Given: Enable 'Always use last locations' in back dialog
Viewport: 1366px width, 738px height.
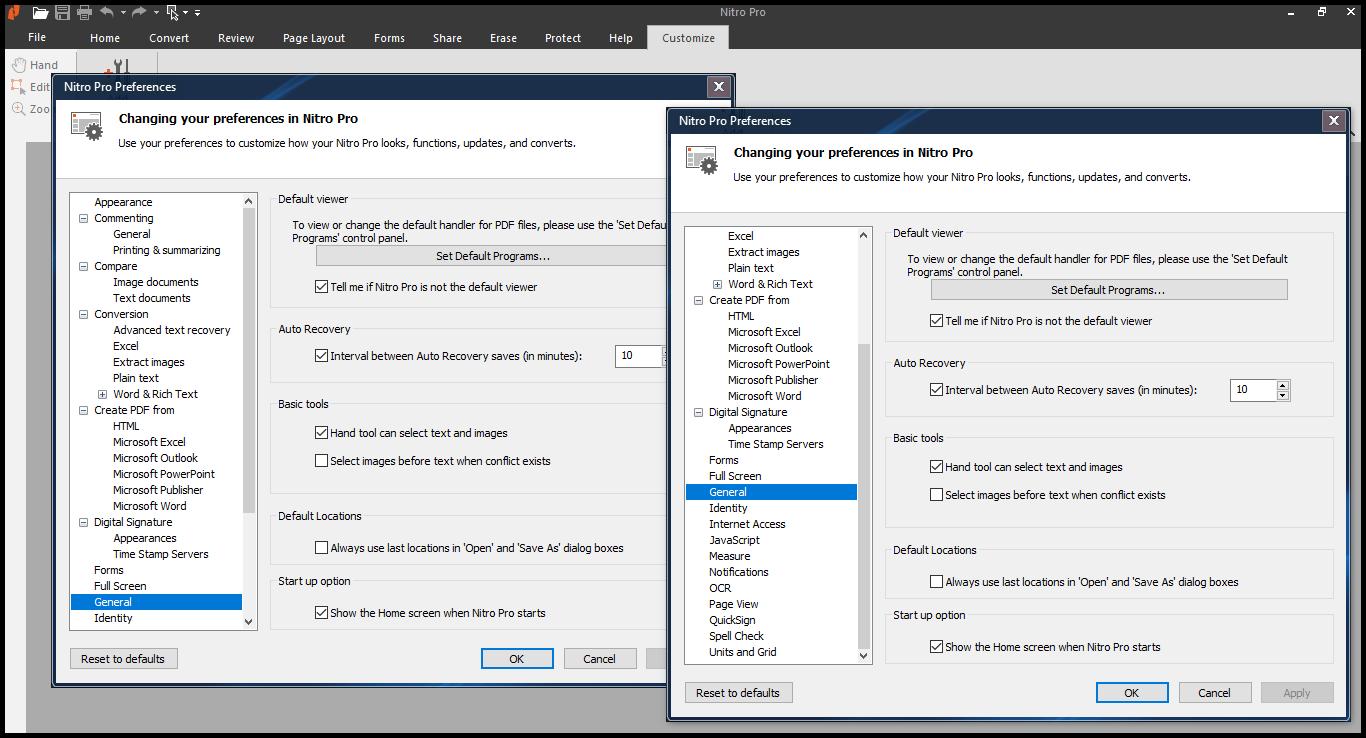Looking at the screenshot, I should coord(321,548).
